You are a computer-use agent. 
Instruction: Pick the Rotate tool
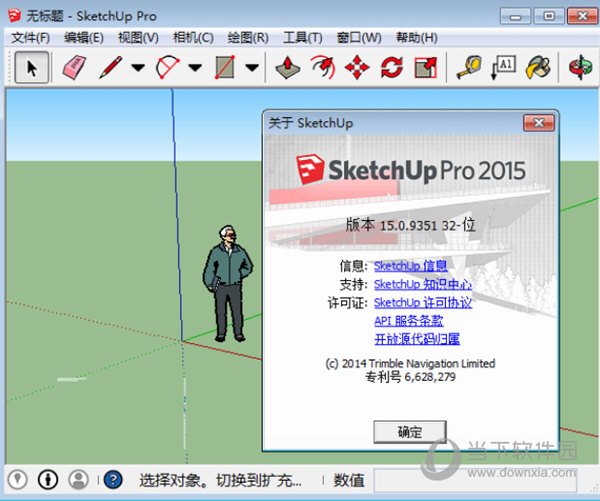[x=391, y=67]
